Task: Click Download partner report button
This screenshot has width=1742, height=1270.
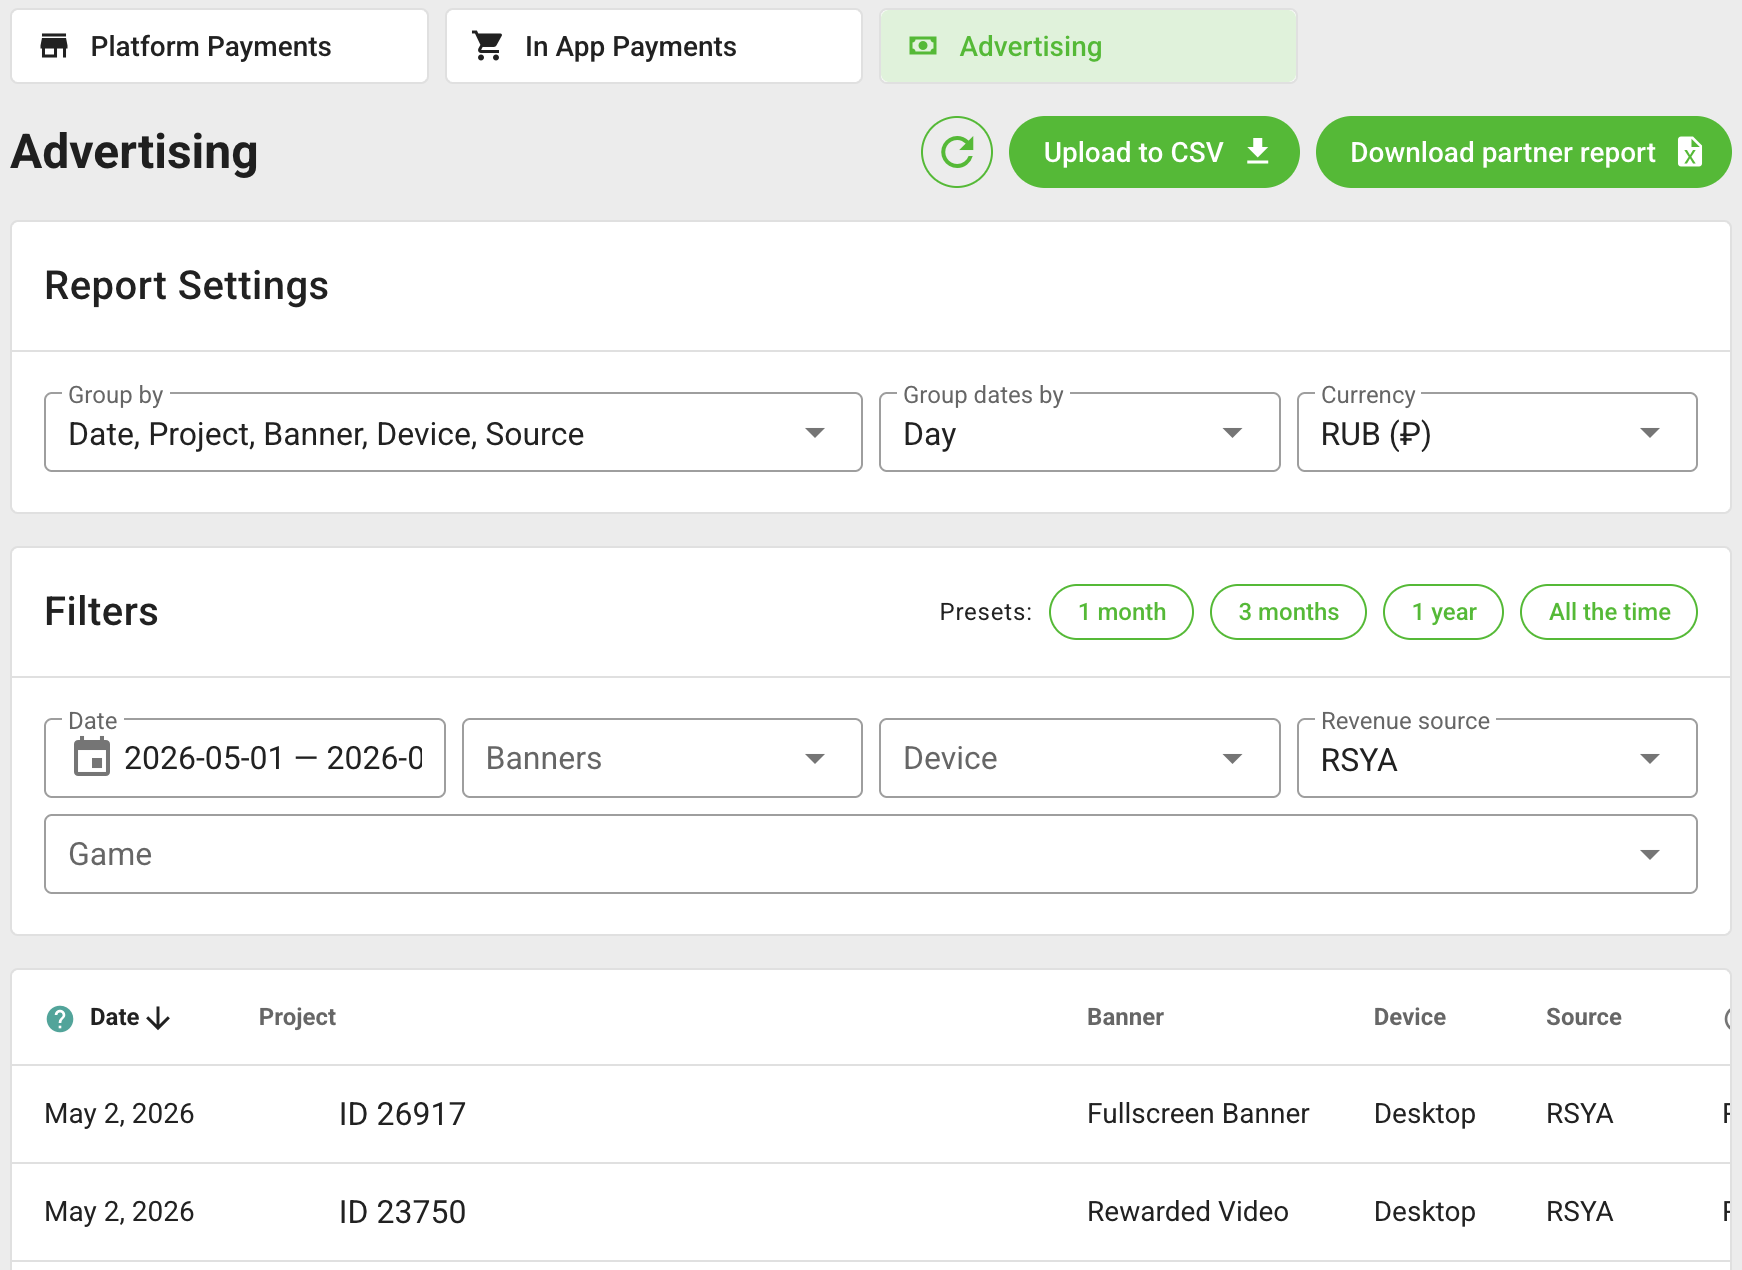Action: pyautogui.click(x=1523, y=152)
